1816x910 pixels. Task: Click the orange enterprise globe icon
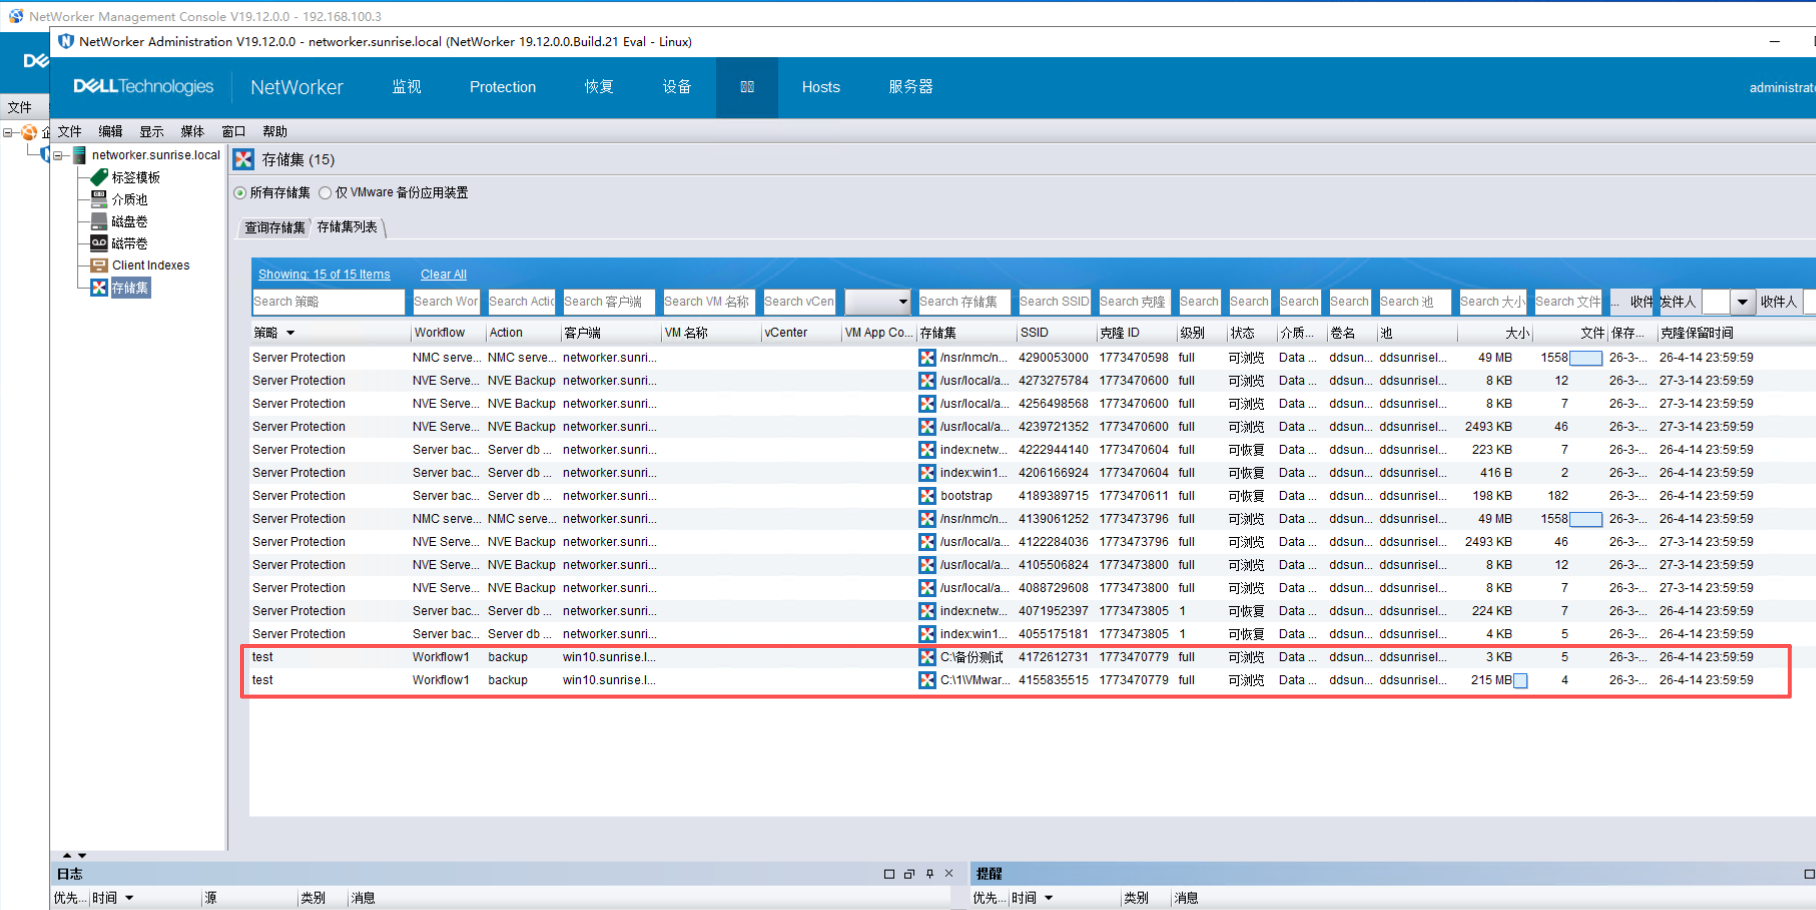[30, 132]
